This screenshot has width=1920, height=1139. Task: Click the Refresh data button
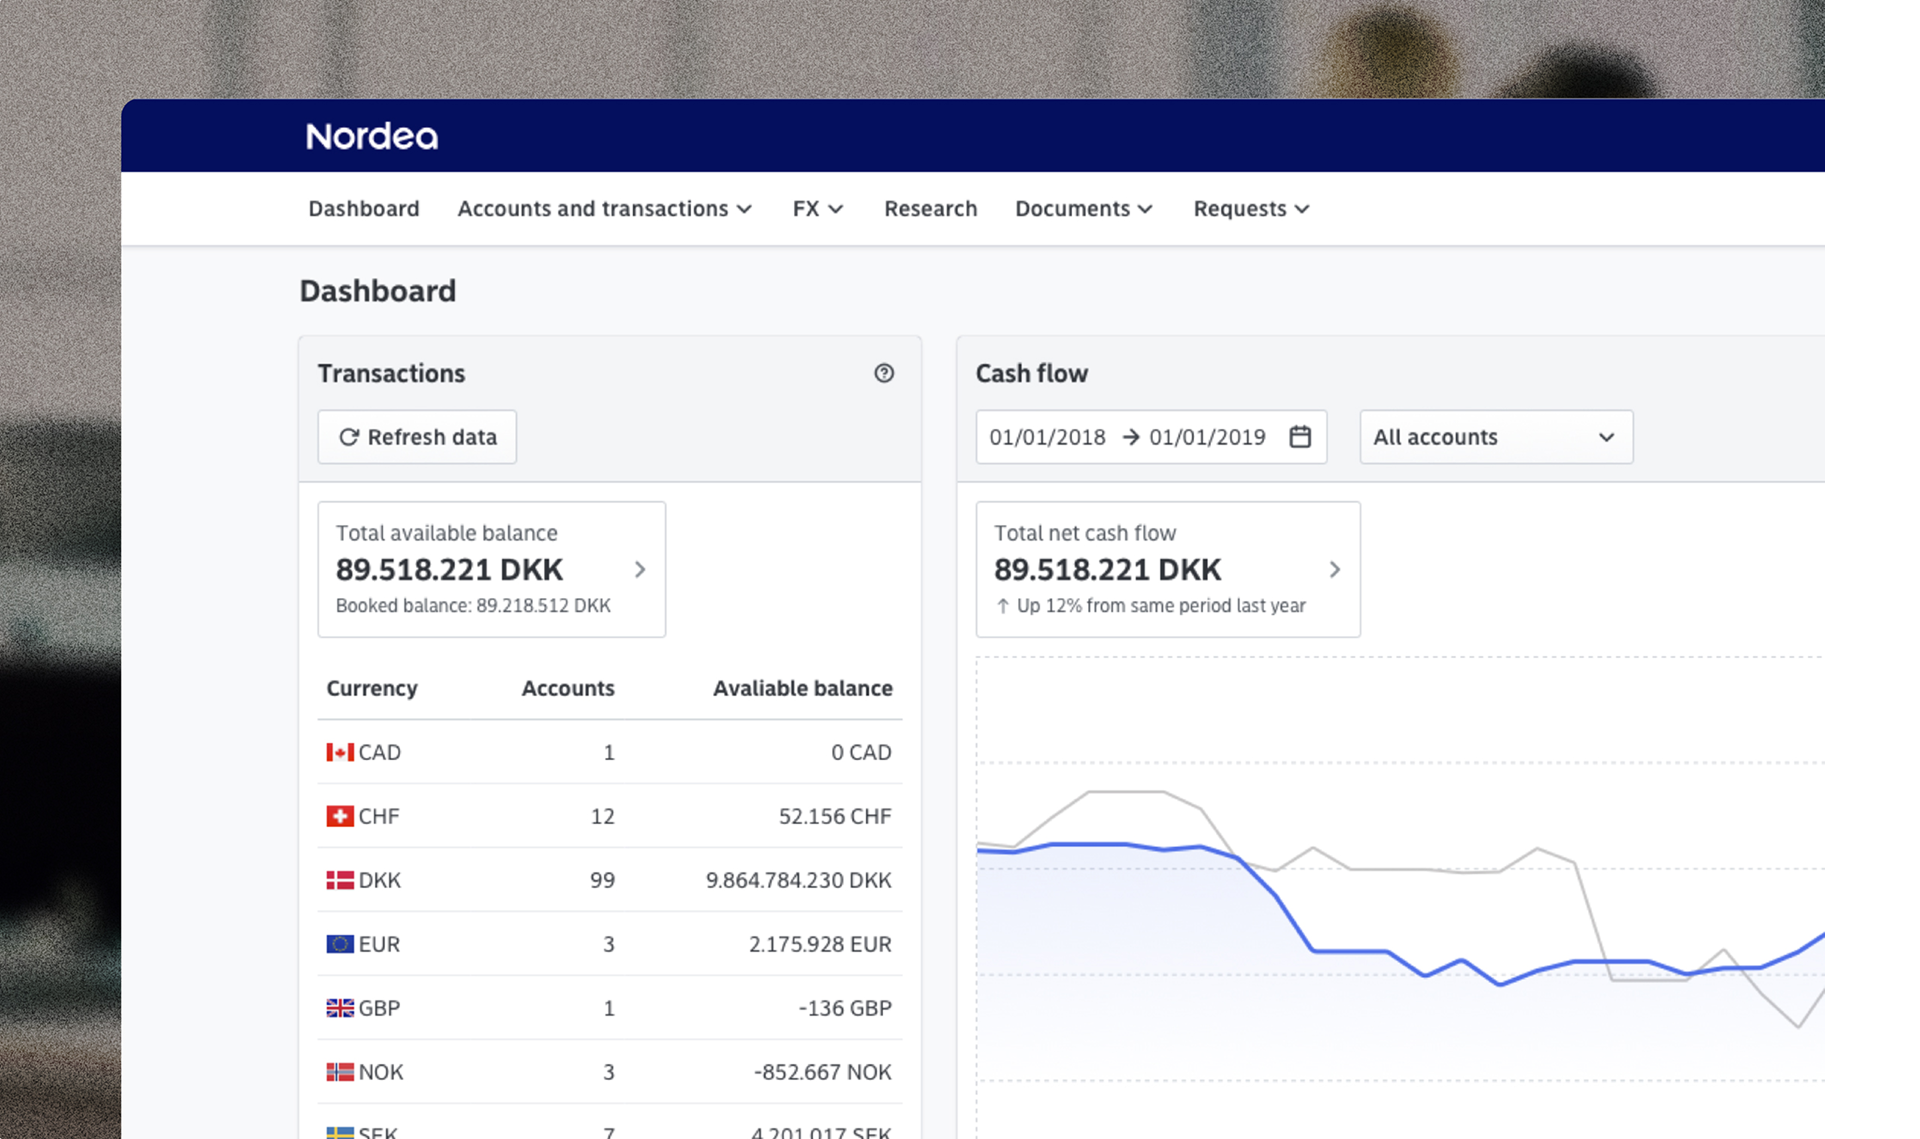click(x=417, y=437)
